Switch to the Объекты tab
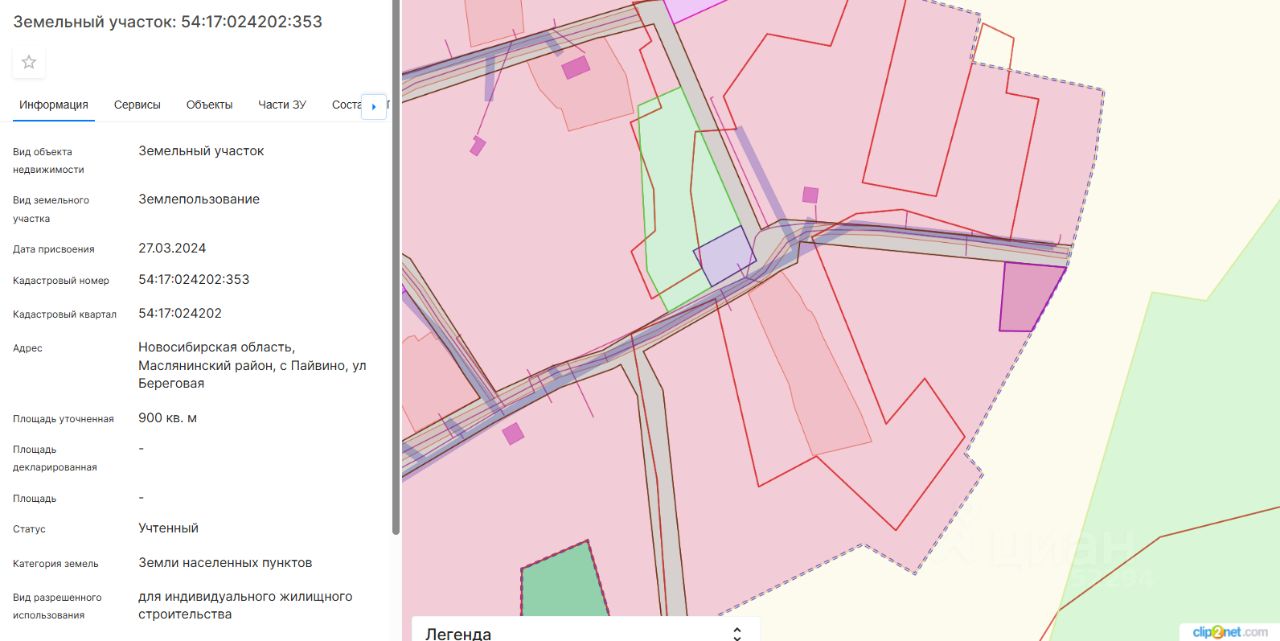The width and height of the screenshot is (1280, 641). click(x=209, y=105)
